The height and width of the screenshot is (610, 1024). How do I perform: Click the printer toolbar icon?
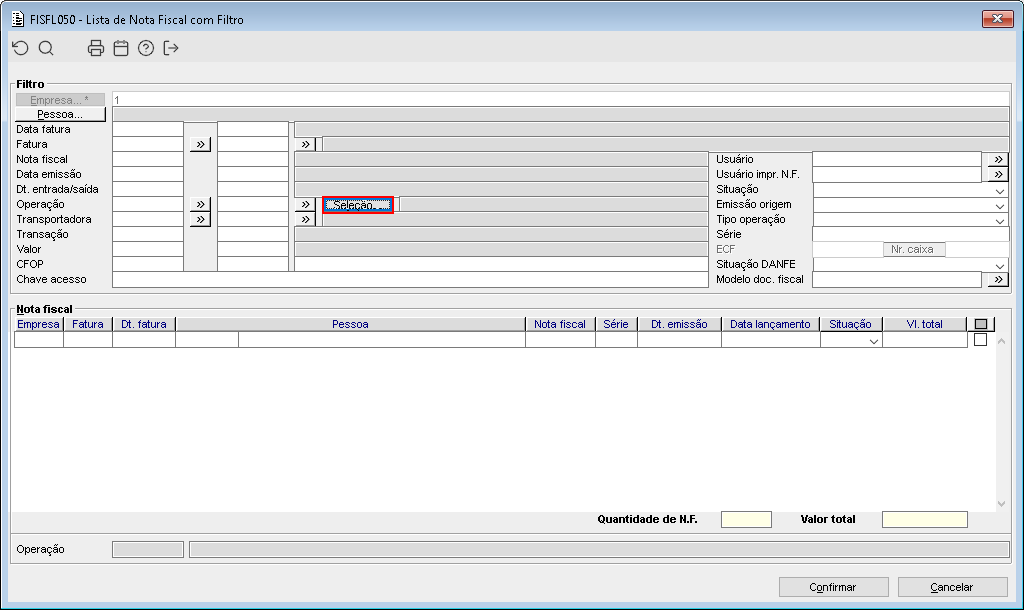pyautogui.click(x=96, y=48)
